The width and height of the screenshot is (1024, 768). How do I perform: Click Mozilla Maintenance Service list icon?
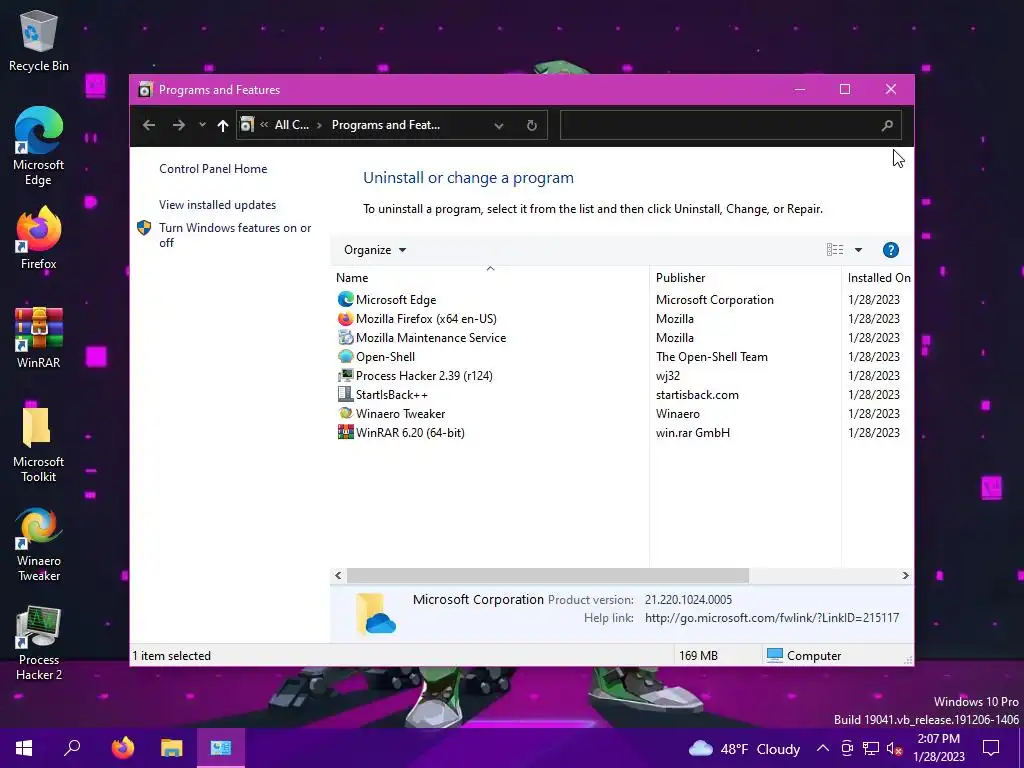(345, 337)
